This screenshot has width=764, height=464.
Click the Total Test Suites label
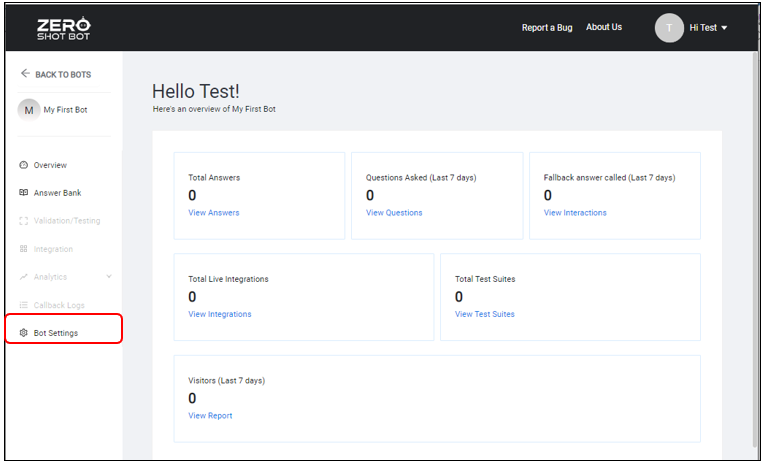(485, 279)
